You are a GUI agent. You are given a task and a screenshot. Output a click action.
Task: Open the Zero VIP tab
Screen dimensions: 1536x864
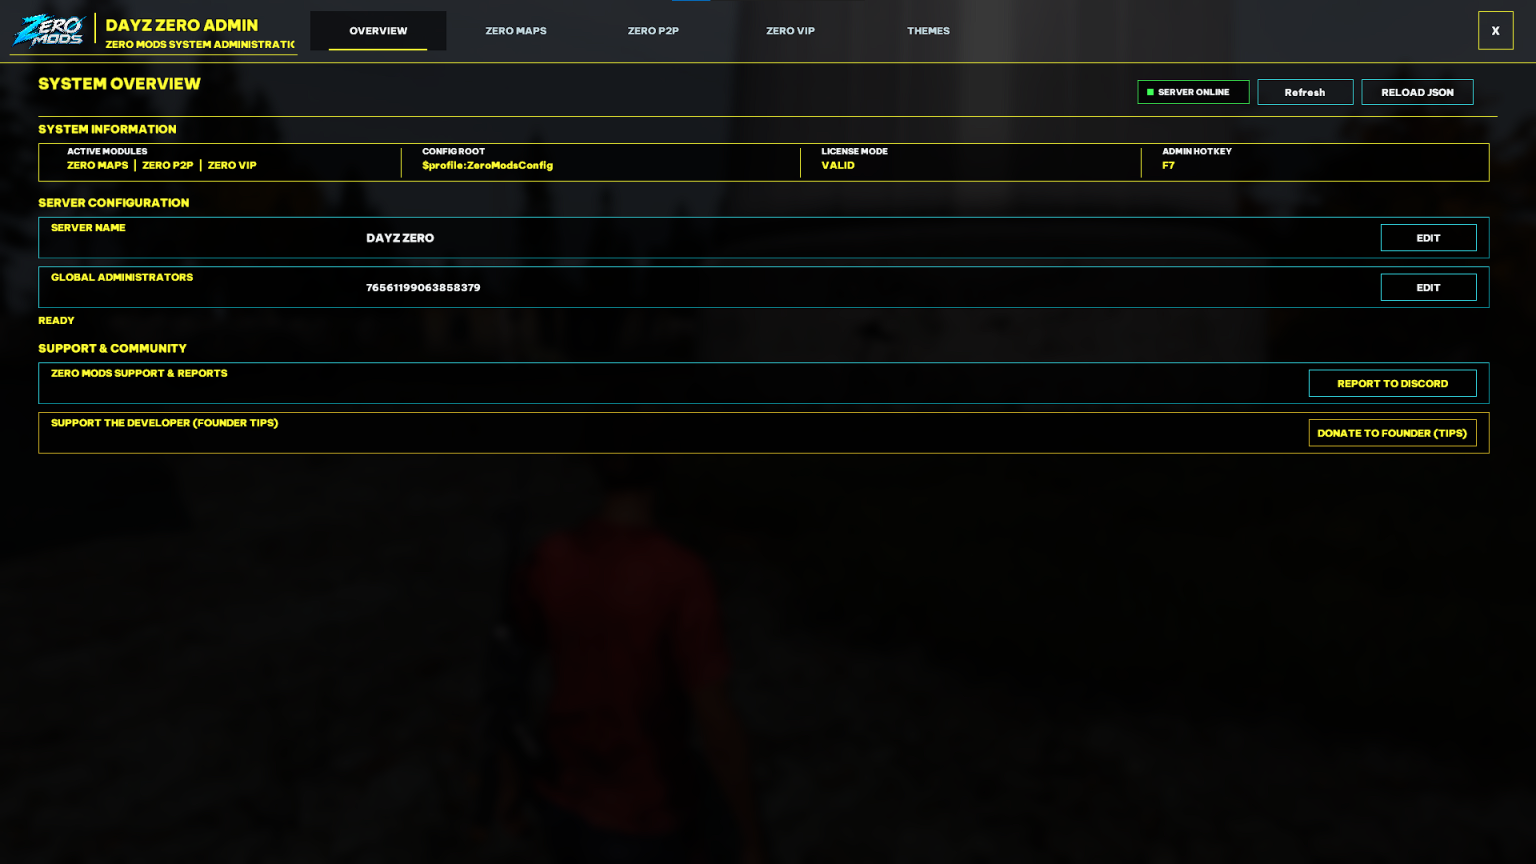click(x=790, y=31)
